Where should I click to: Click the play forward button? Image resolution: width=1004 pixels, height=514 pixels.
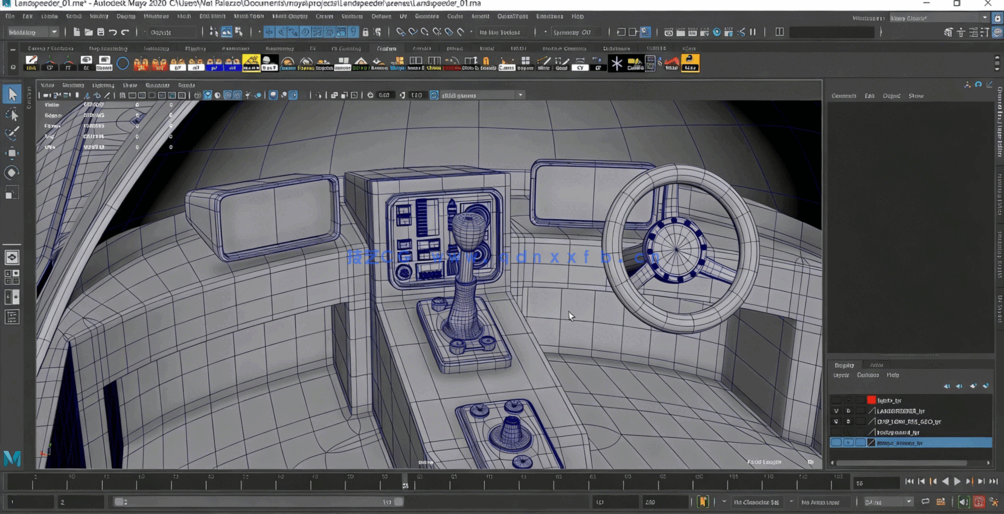pyautogui.click(x=957, y=482)
